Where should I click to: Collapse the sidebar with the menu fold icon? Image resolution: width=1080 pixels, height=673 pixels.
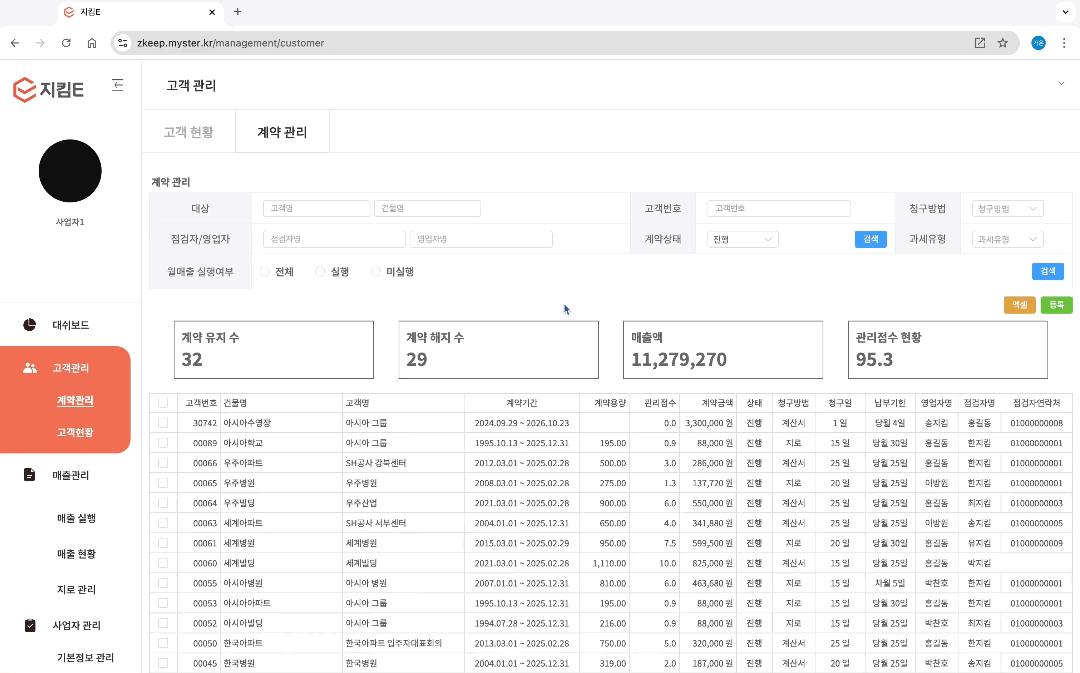117,86
